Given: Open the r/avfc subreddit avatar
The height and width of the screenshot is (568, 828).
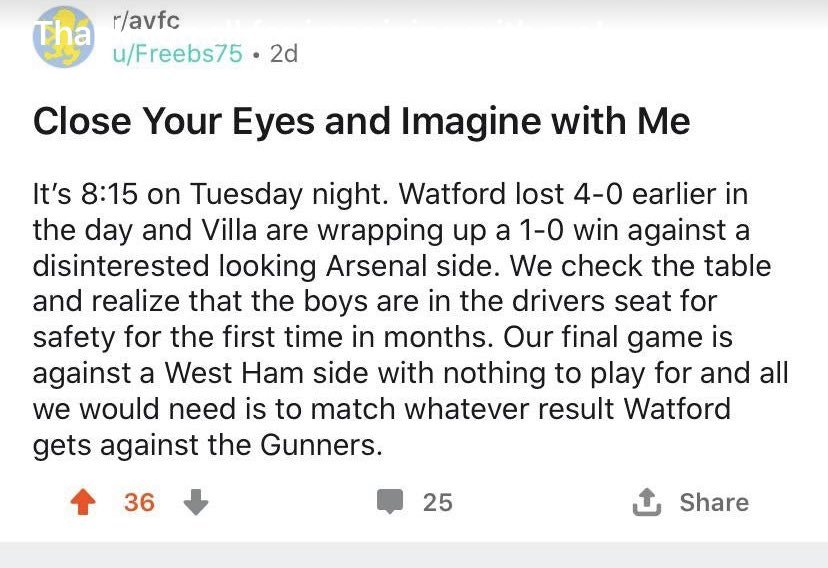Looking at the screenshot, I should 64,37.
